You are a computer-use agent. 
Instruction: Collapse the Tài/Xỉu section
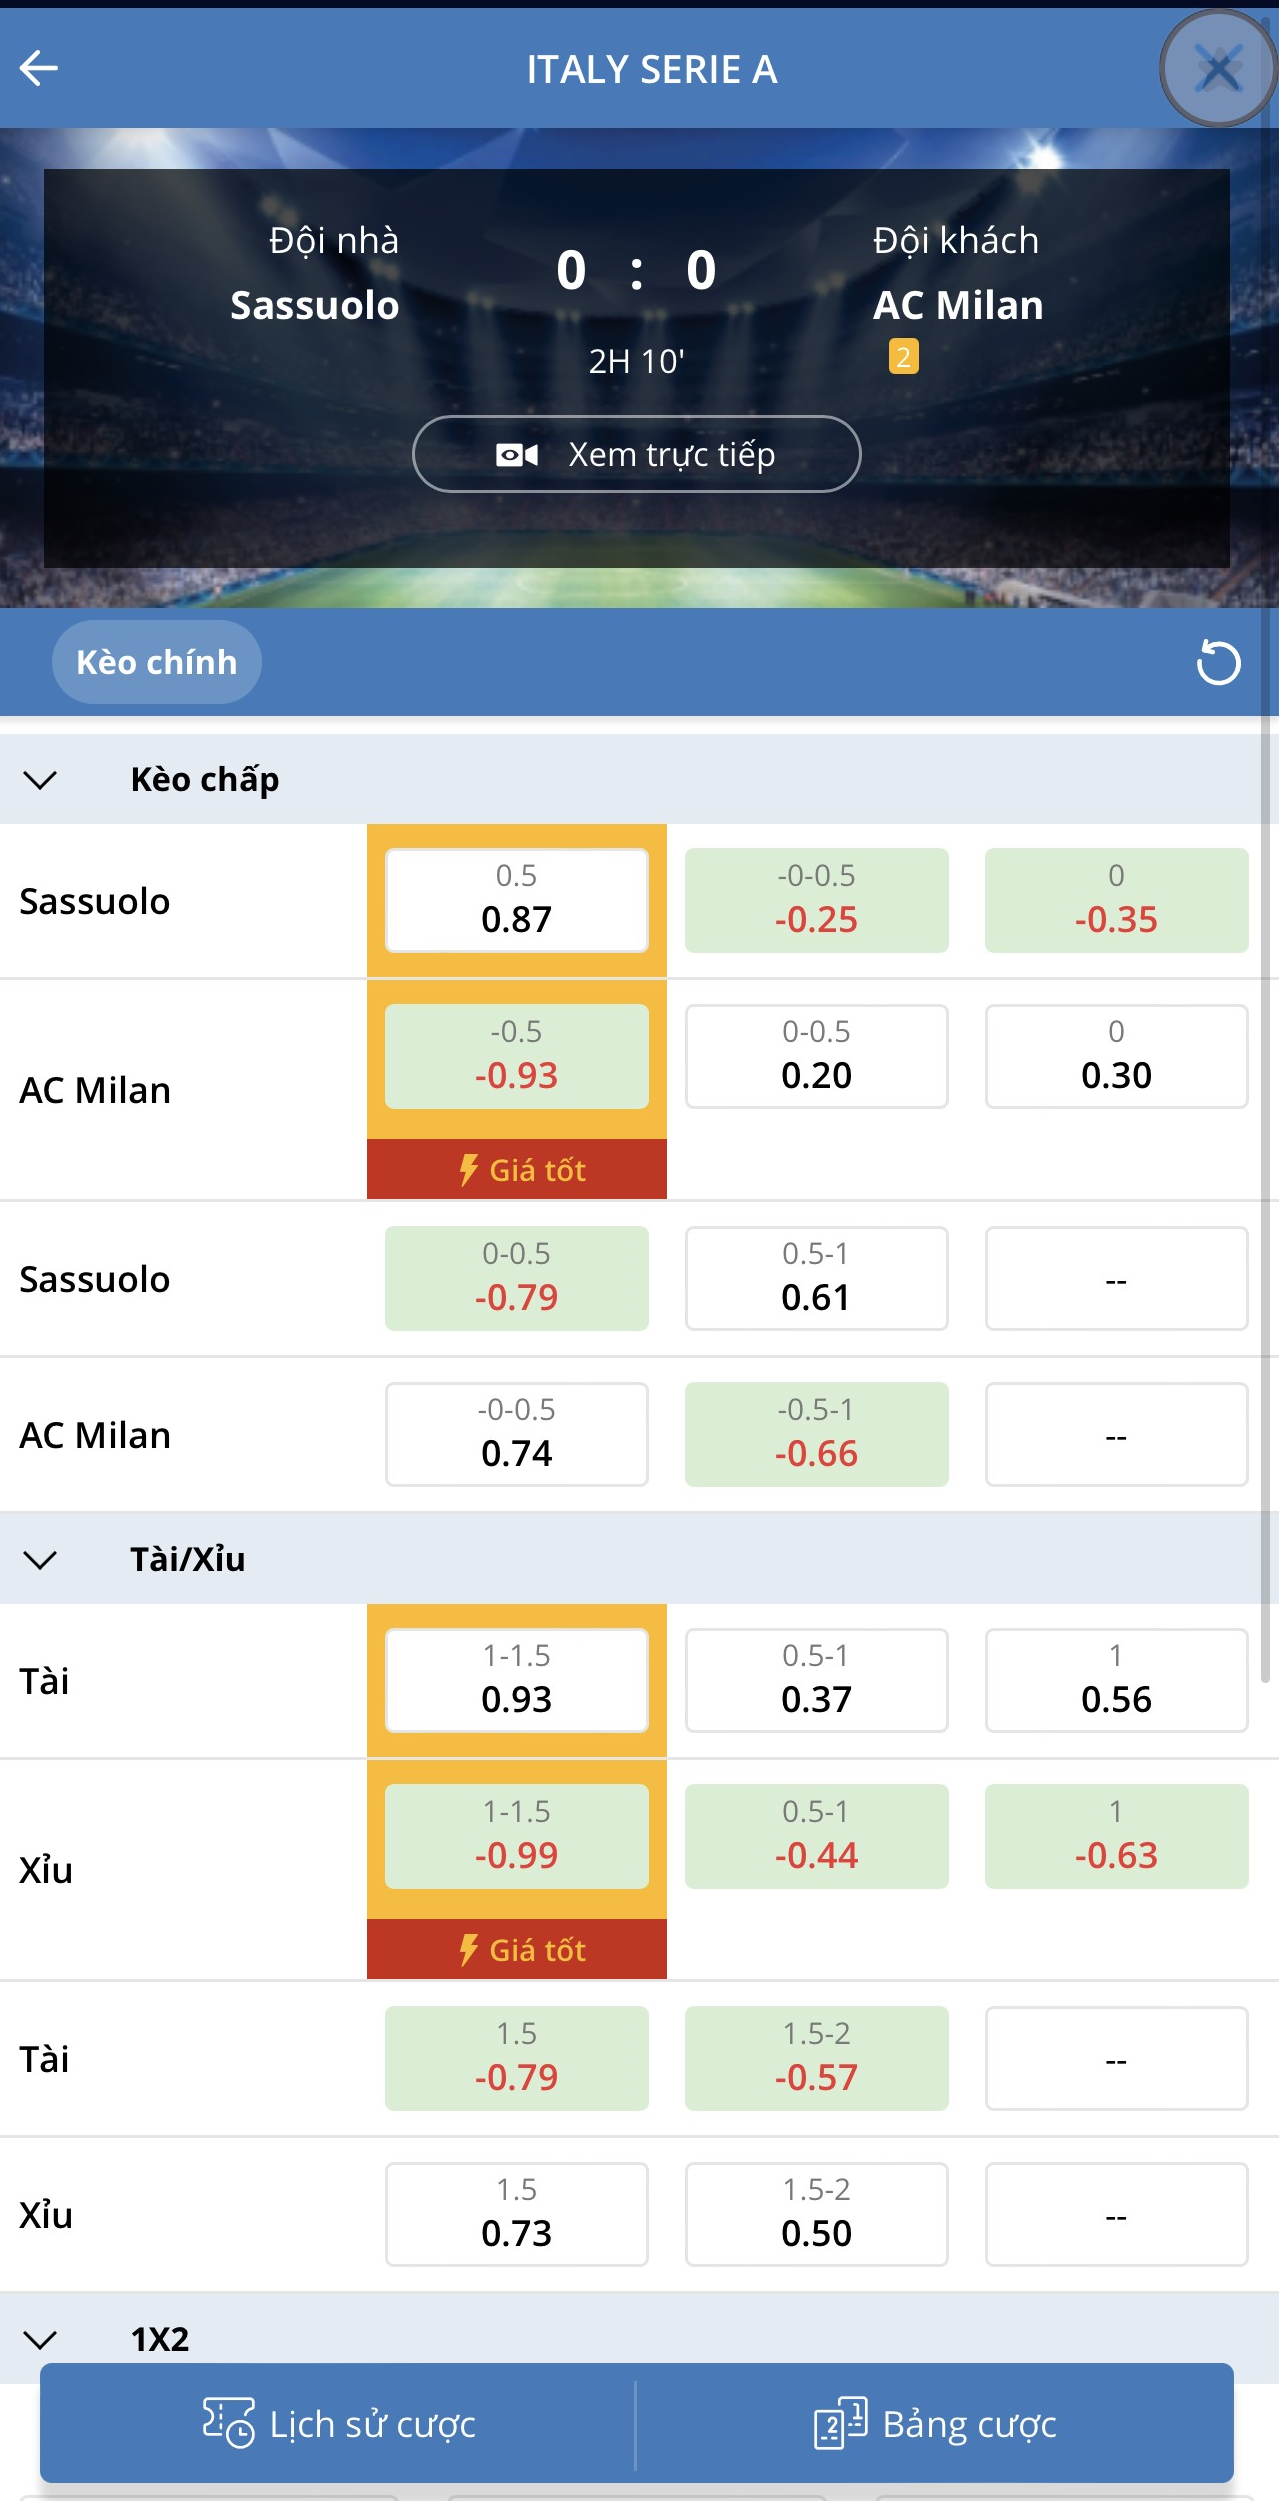(40, 1559)
